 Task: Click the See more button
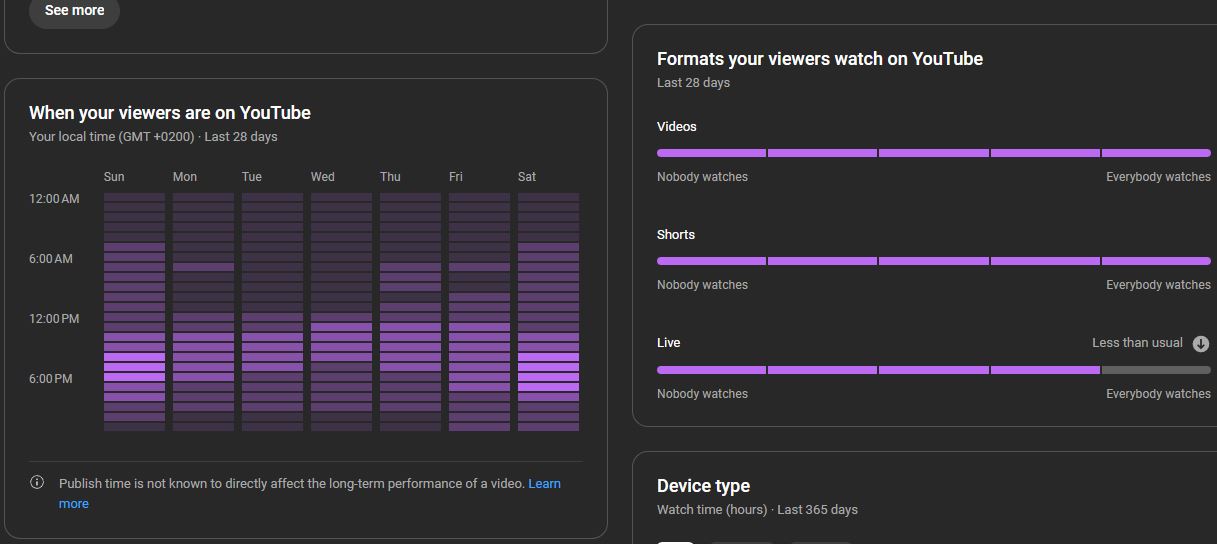point(74,10)
